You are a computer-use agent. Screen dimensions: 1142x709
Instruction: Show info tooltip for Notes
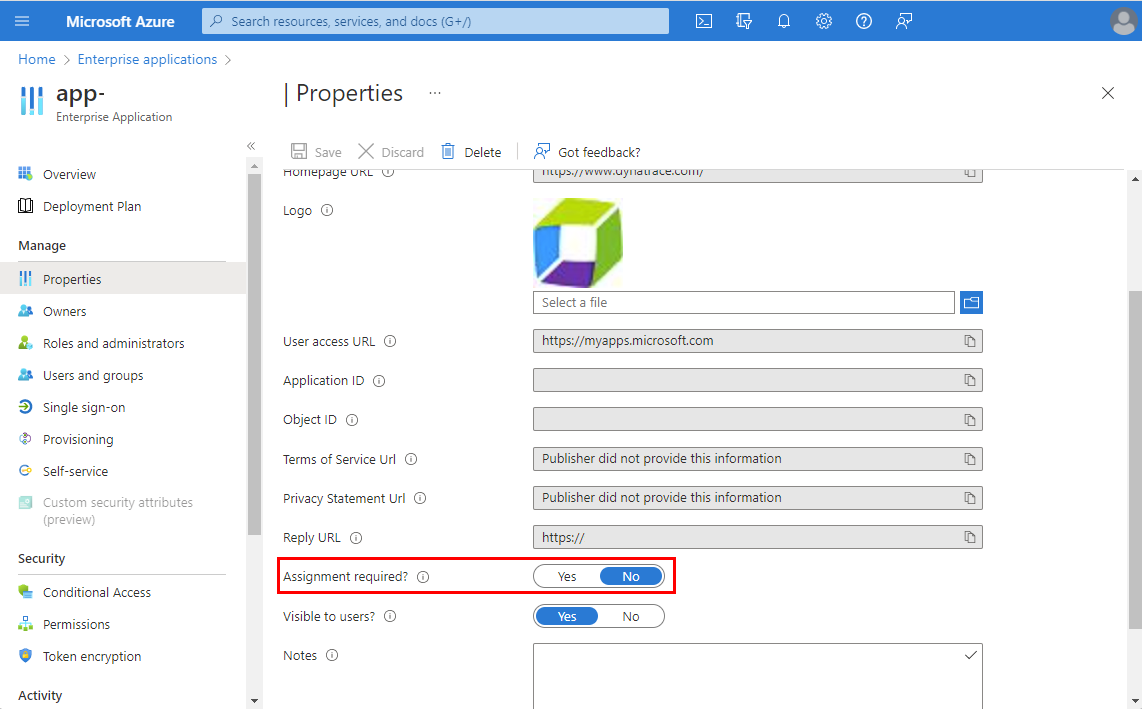[332, 655]
